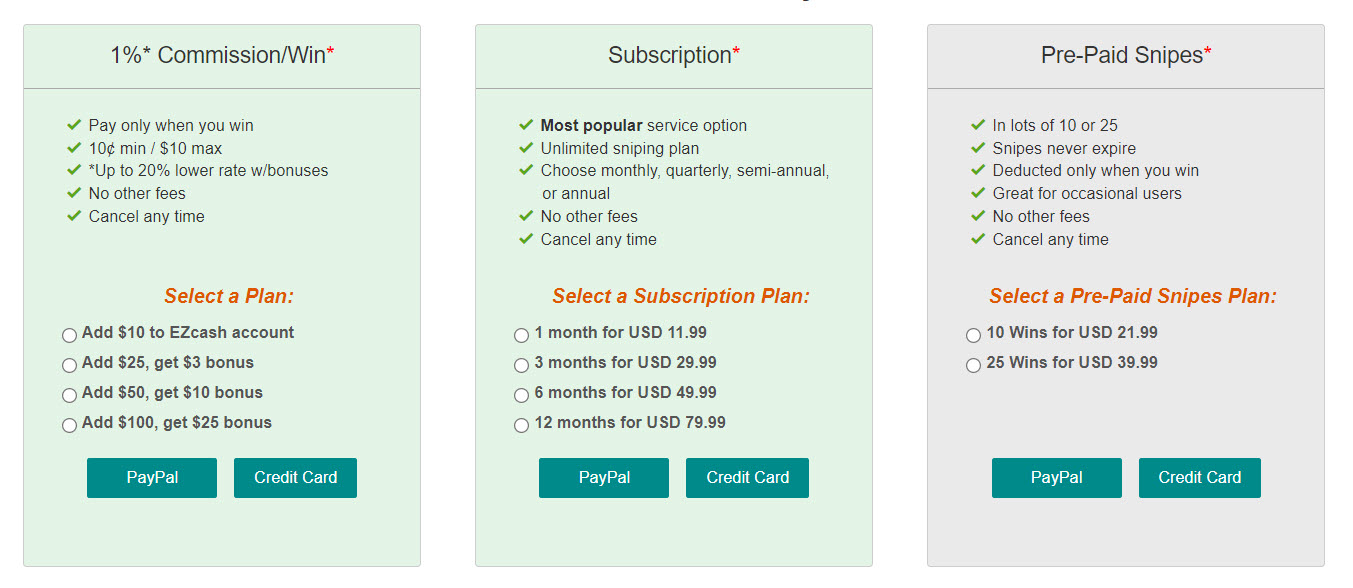Choose Add $25, get $3 bonus
1353x588 pixels.
[x=69, y=365]
